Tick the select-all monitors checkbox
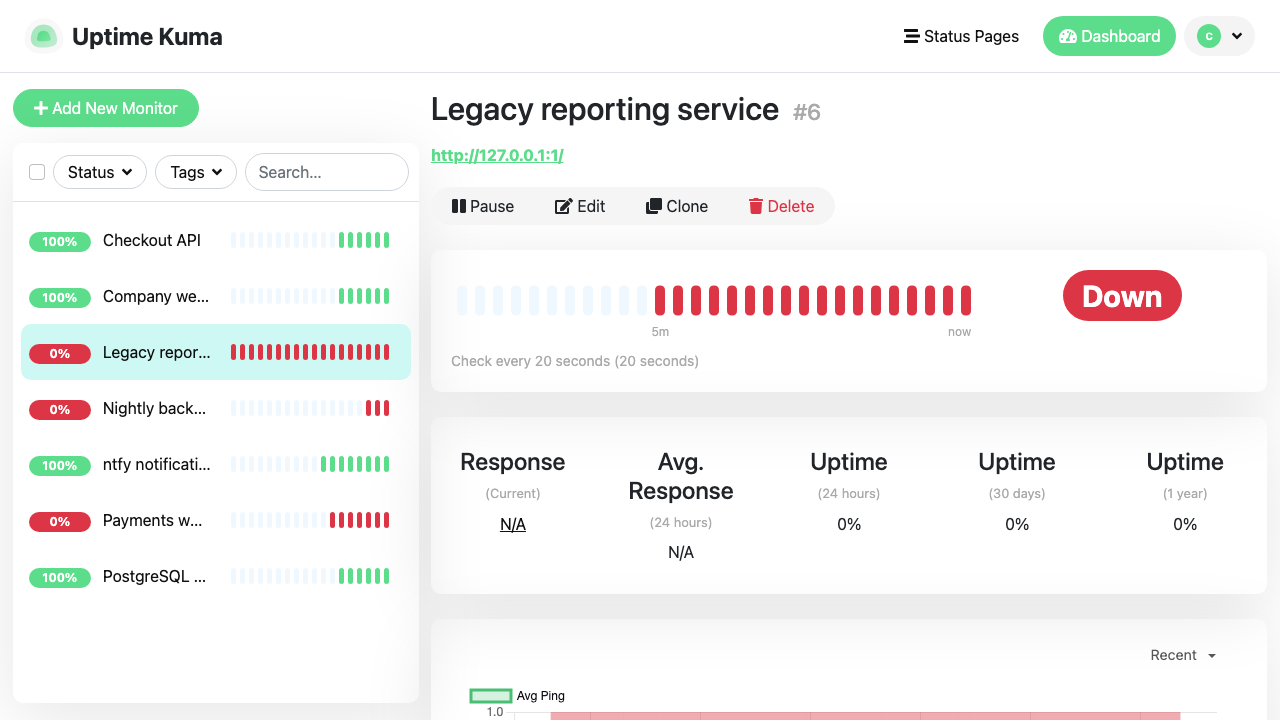This screenshot has height=720, width=1280. click(37, 172)
